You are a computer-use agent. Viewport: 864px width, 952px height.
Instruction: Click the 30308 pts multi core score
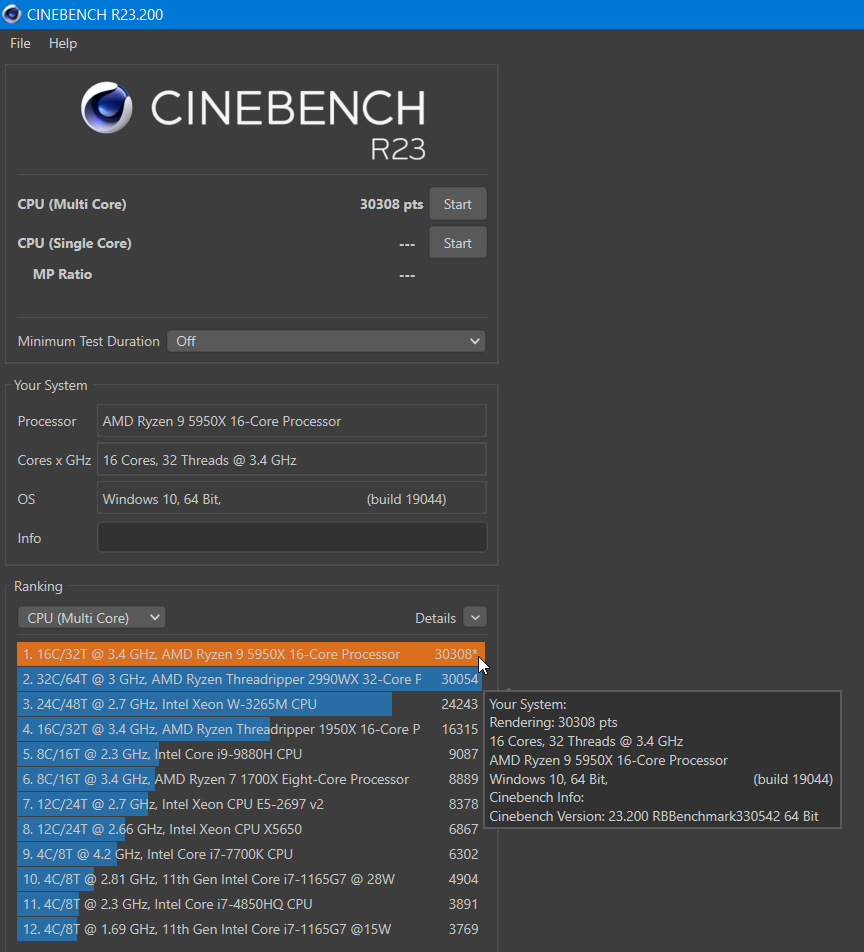coord(391,204)
